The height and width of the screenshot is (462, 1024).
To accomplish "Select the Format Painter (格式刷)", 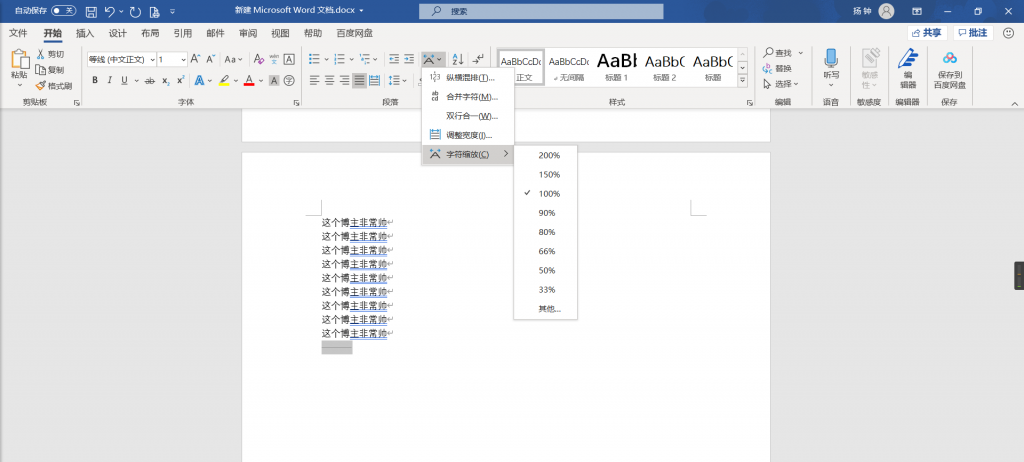I will pos(54,86).
